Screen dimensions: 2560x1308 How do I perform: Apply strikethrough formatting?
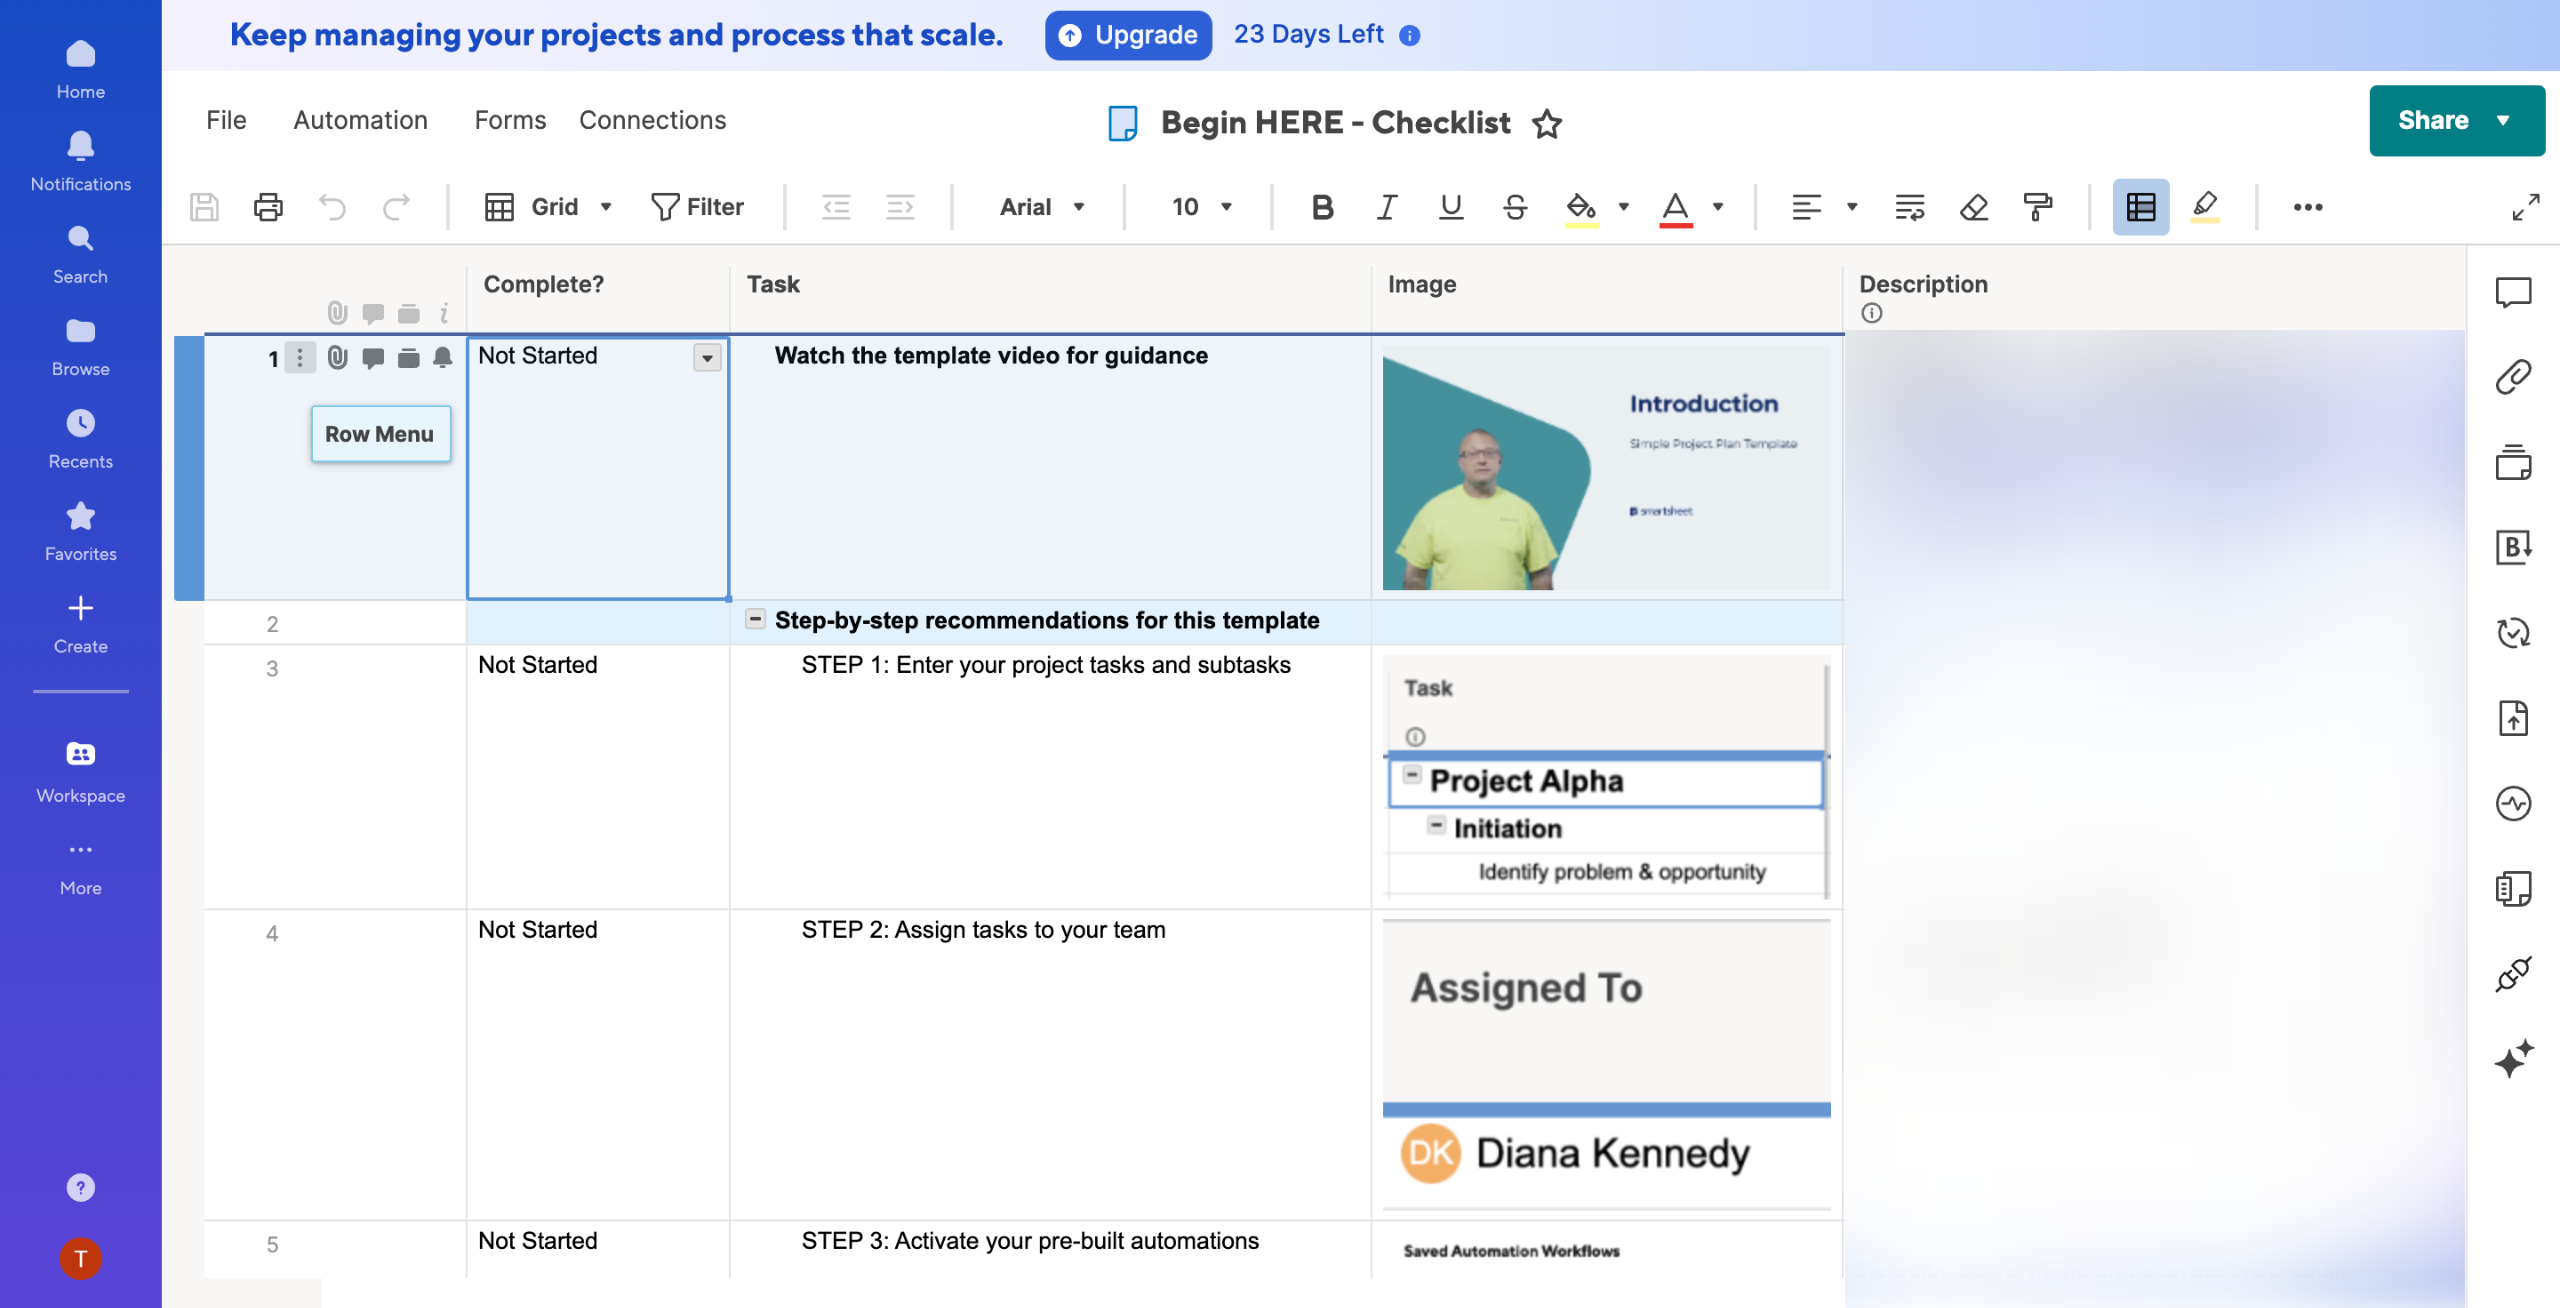point(1515,207)
